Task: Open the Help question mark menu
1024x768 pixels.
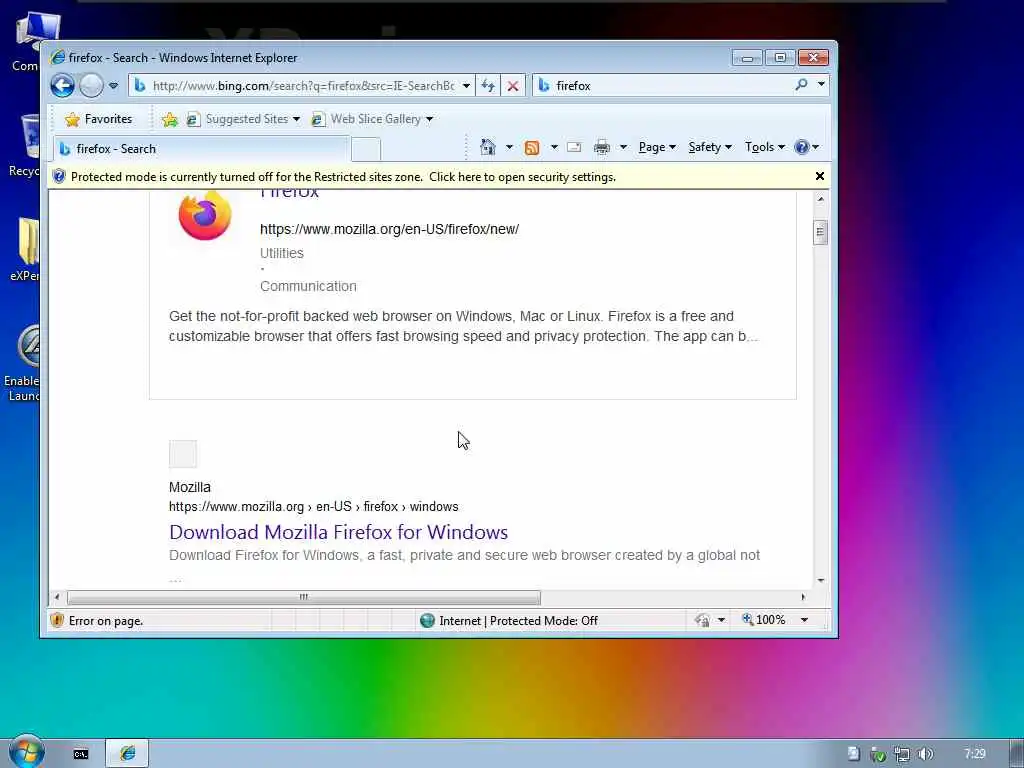Action: tap(807, 147)
